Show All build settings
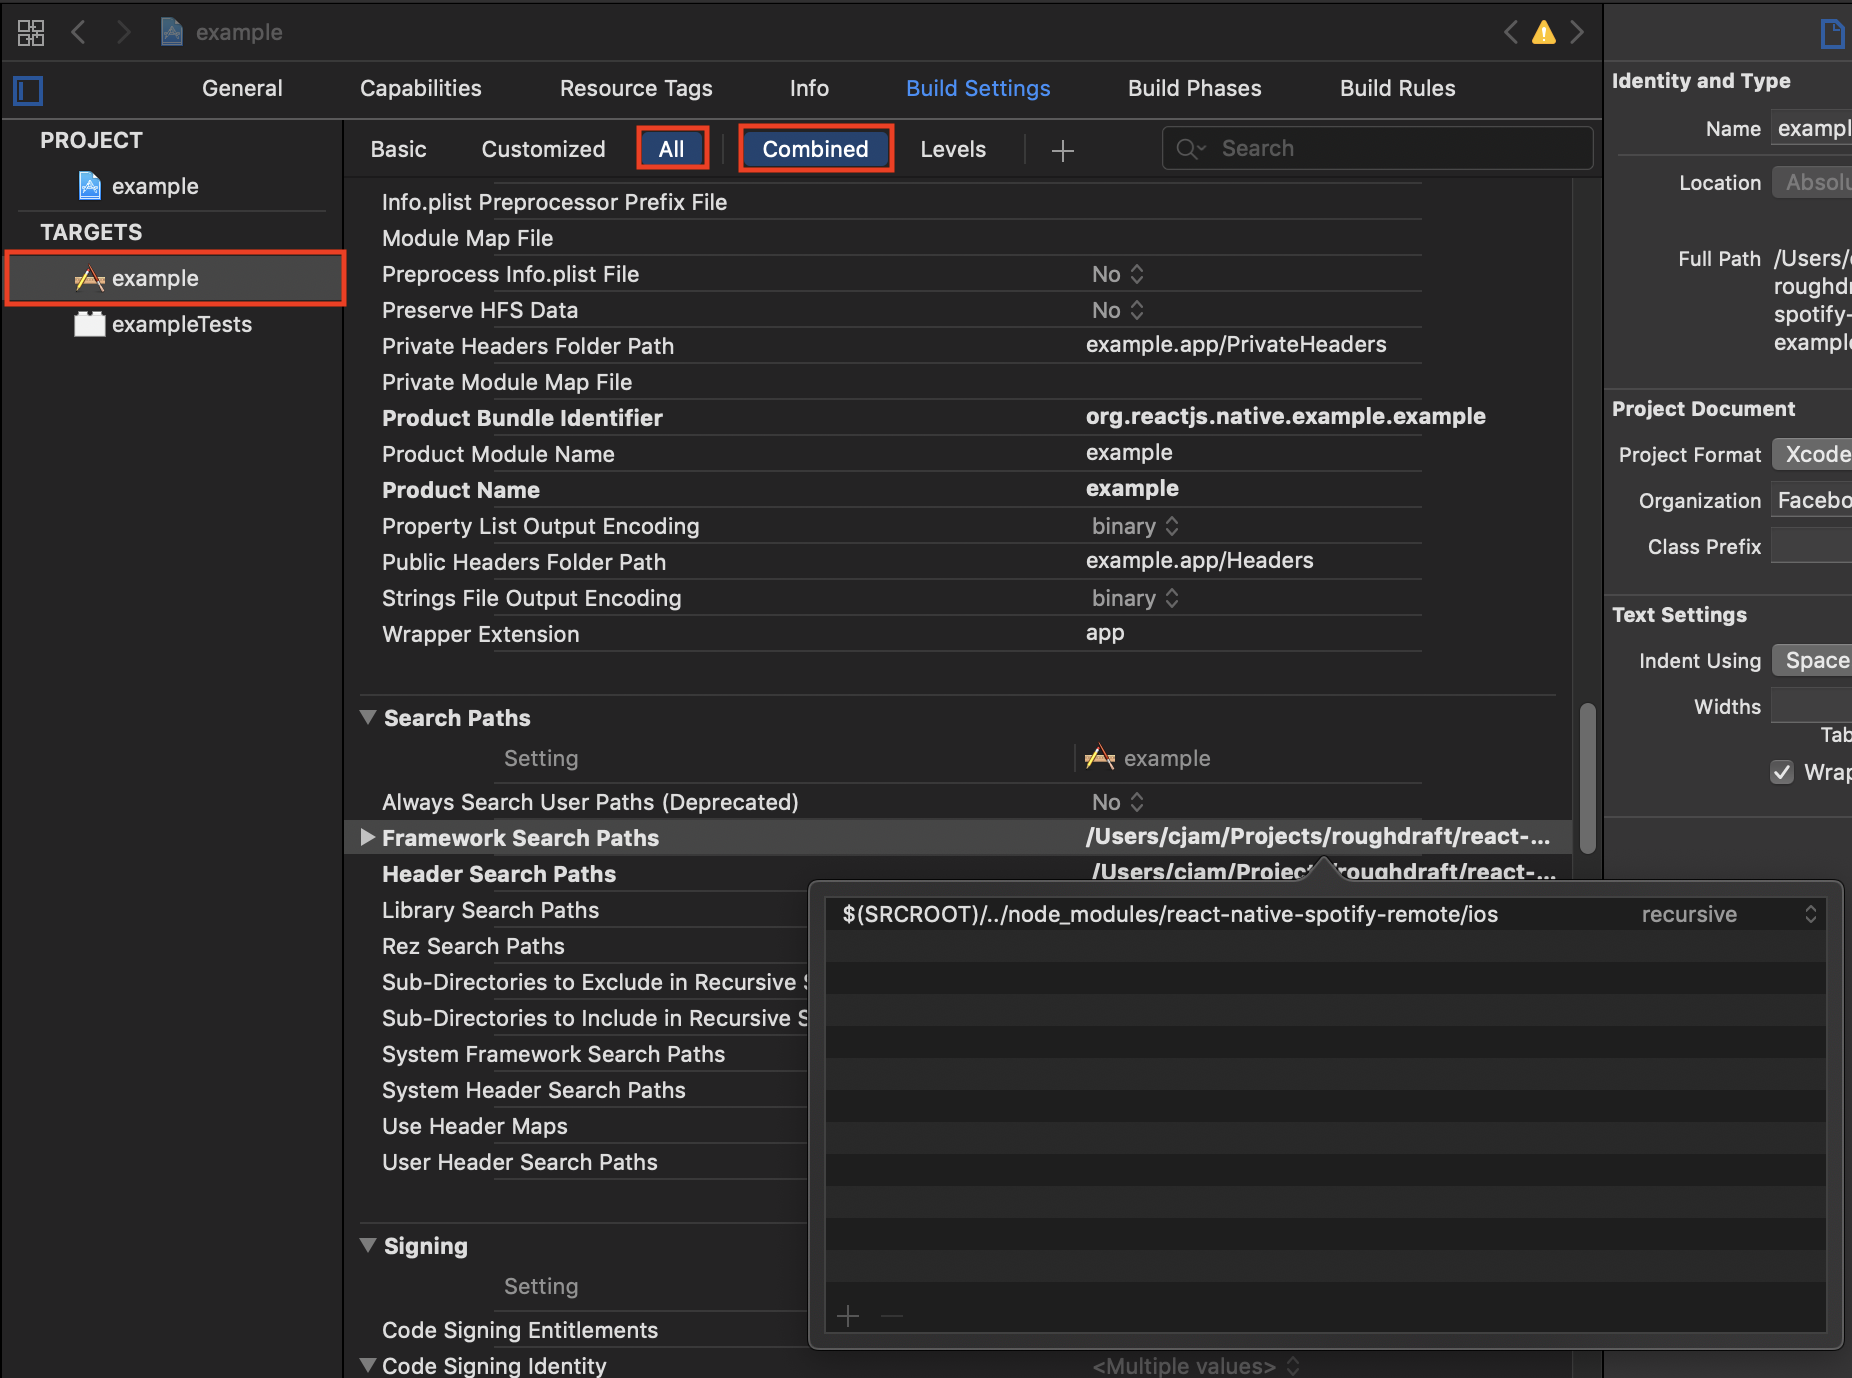The width and height of the screenshot is (1852, 1378). (x=672, y=149)
